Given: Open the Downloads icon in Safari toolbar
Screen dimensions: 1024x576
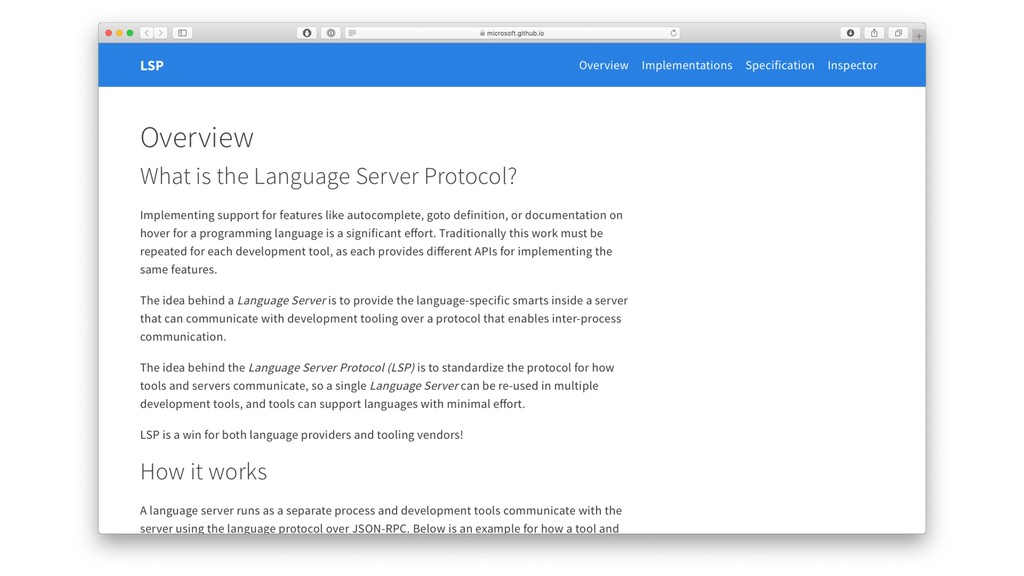Looking at the screenshot, I should tap(850, 33).
